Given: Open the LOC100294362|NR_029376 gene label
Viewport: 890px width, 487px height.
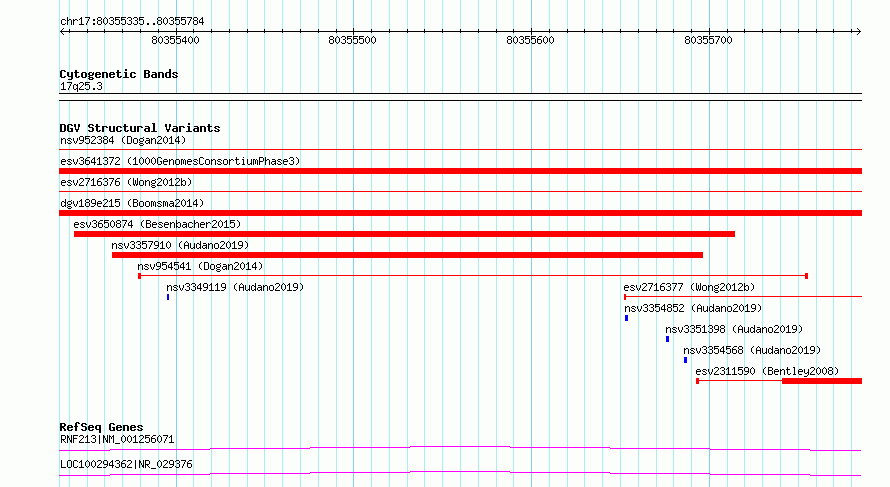Looking at the screenshot, I should coord(126,464).
